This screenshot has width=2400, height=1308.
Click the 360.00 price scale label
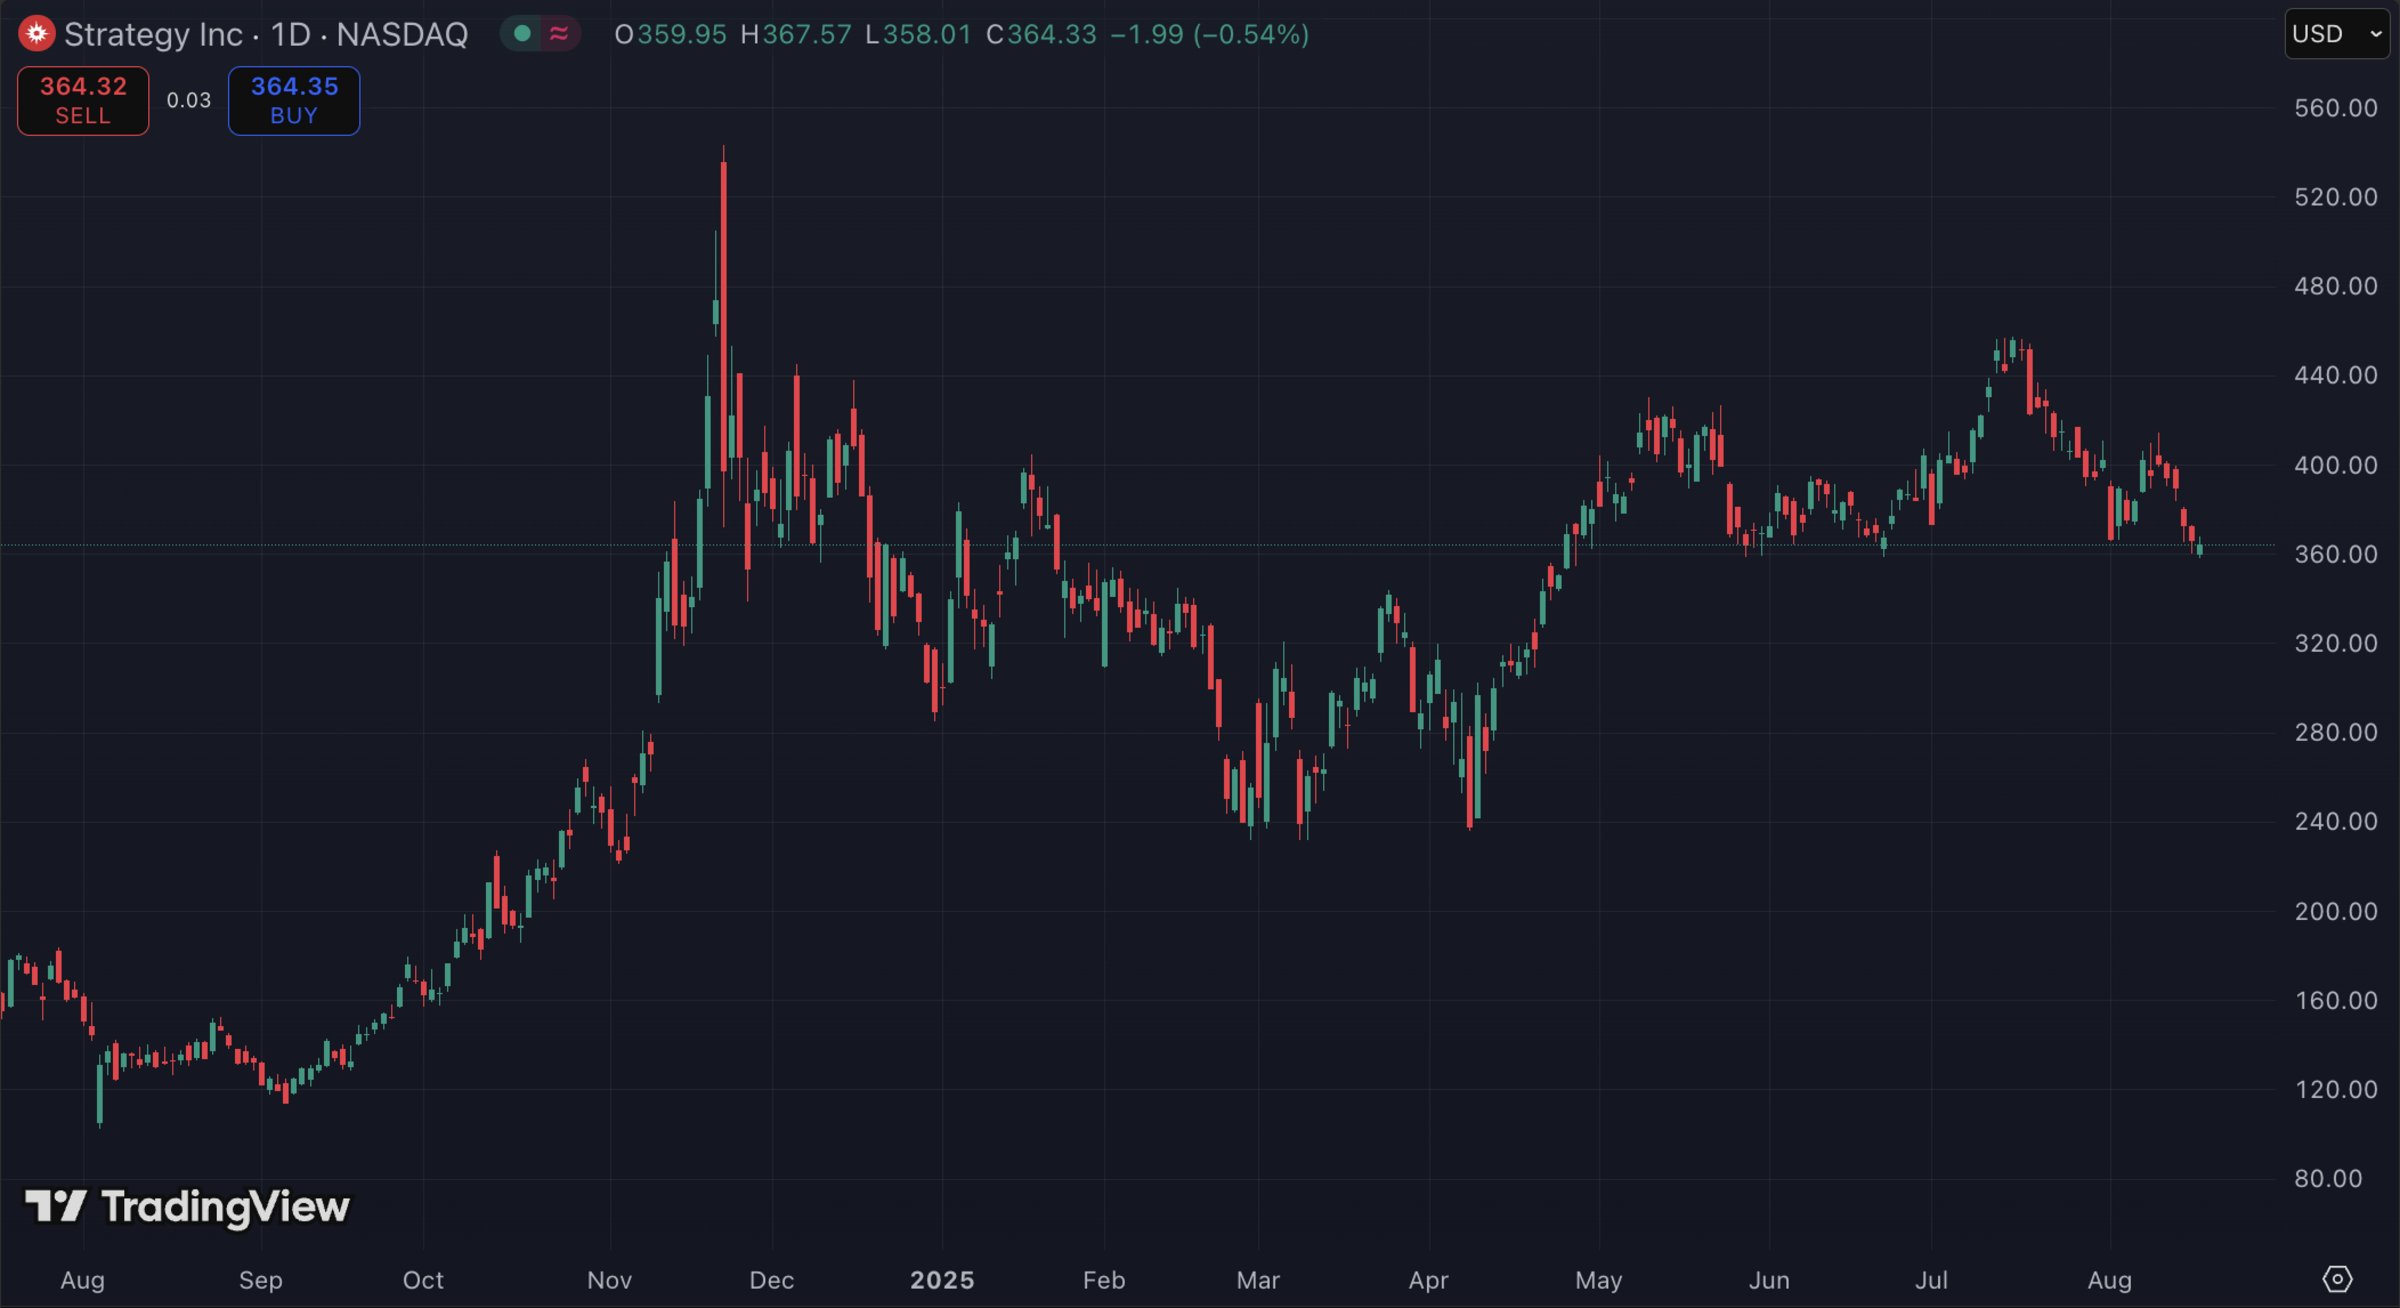tap(2335, 554)
